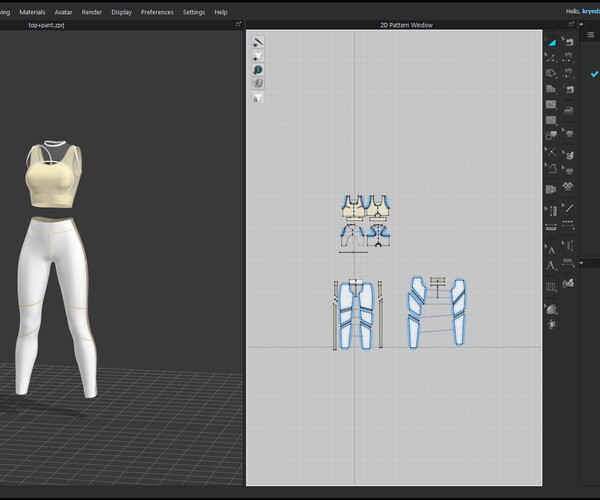This screenshot has height=500, width=600.
Task: Collapse right panel with top arrow
Action: pyautogui.click(x=582, y=24)
